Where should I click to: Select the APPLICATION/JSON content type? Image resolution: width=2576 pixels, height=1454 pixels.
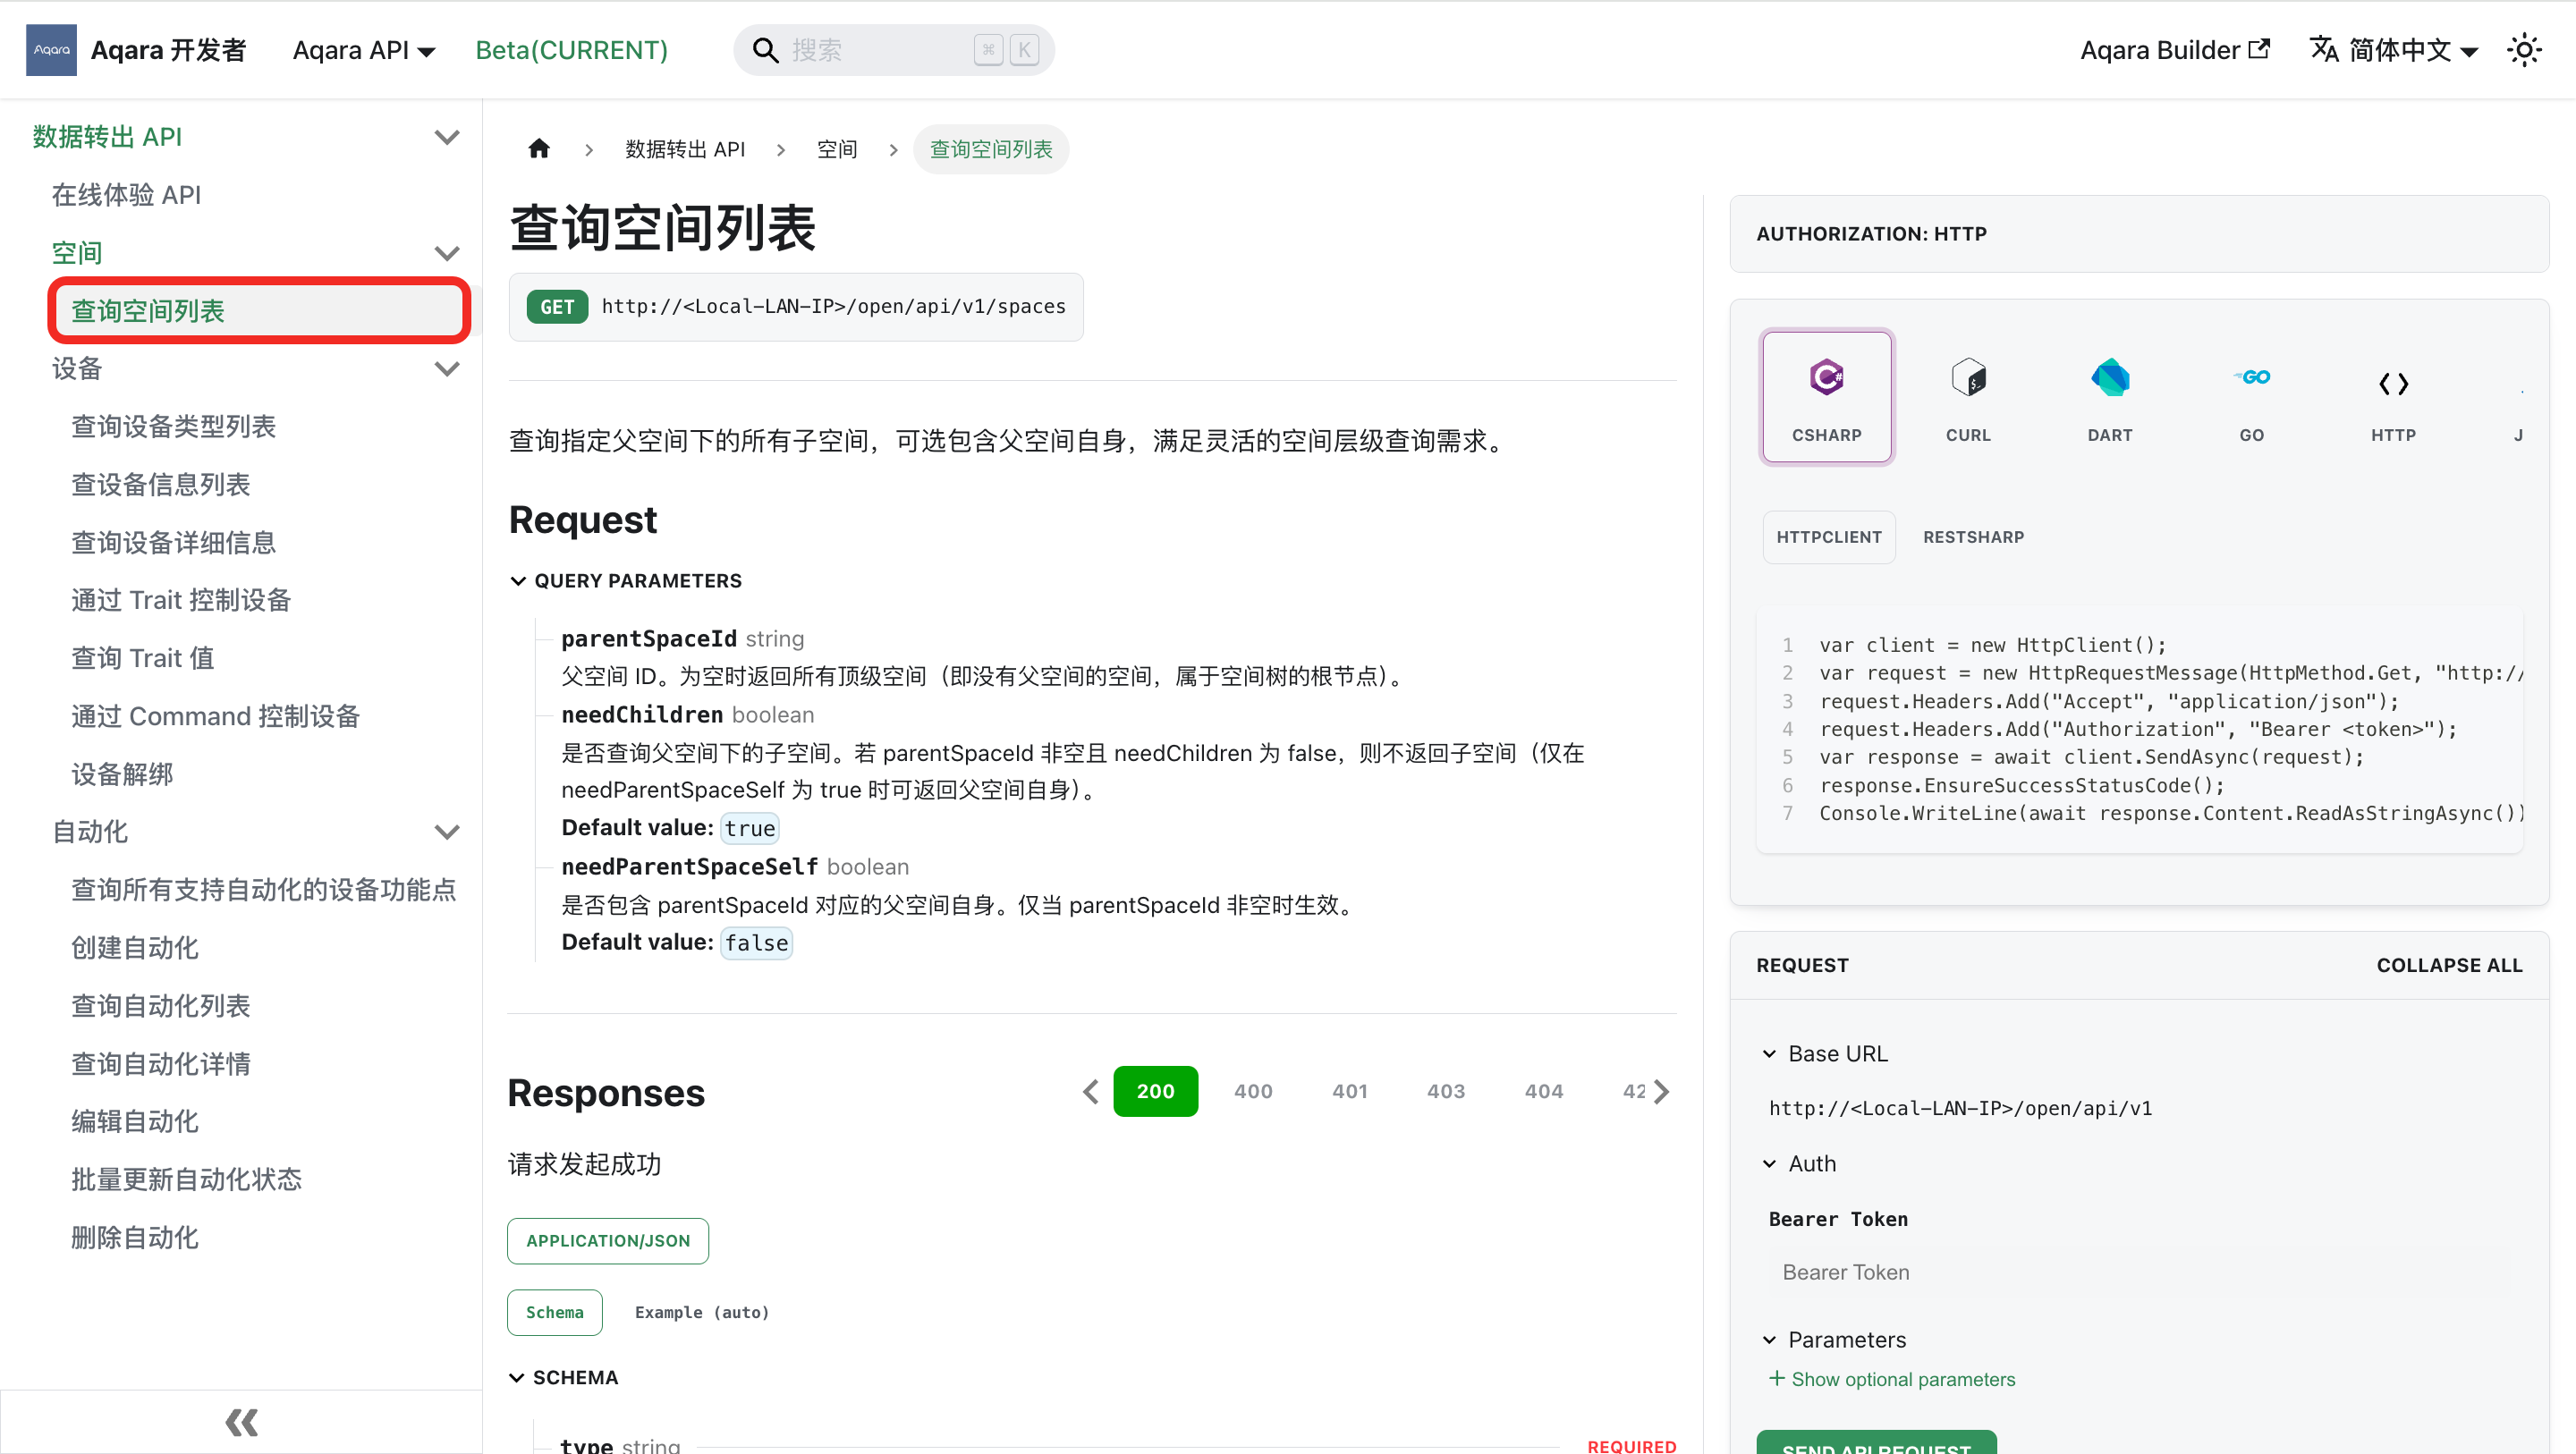[607, 1241]
